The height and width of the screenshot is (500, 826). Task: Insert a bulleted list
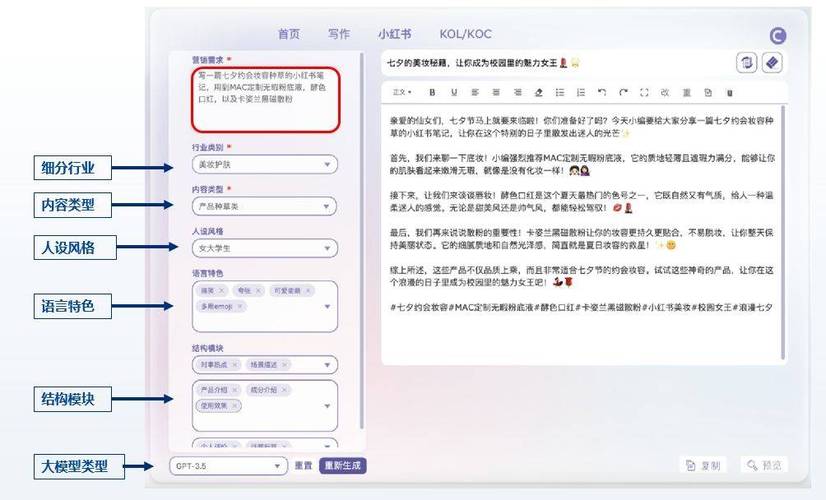click(559, 92)
